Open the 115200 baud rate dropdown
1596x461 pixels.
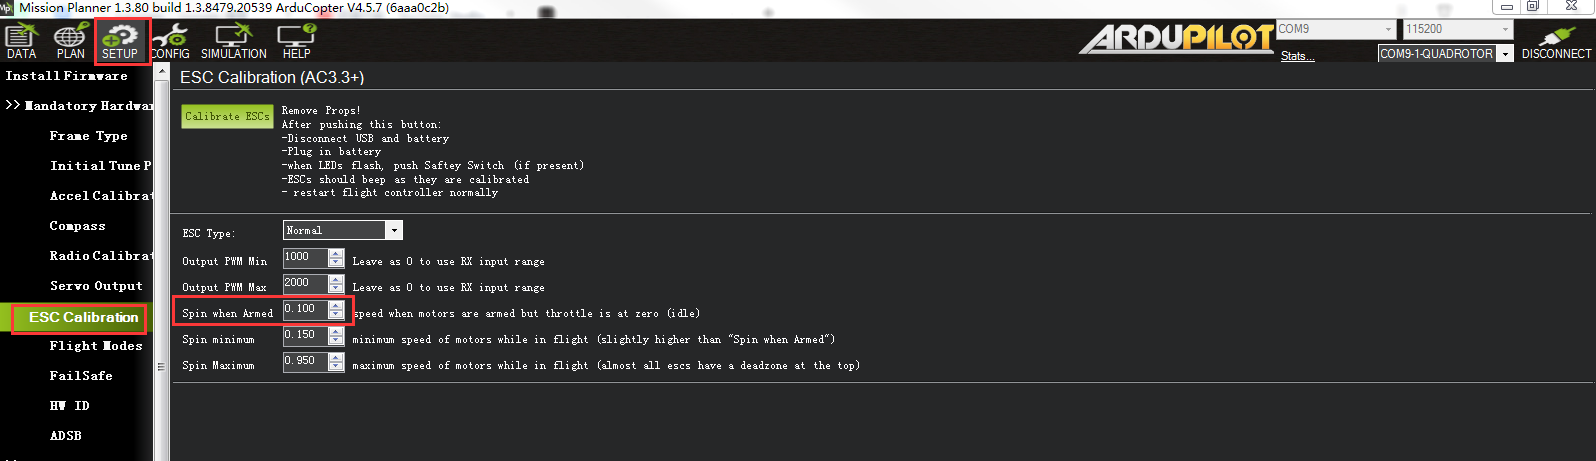pyautogui.click(x=1505, y=30)
